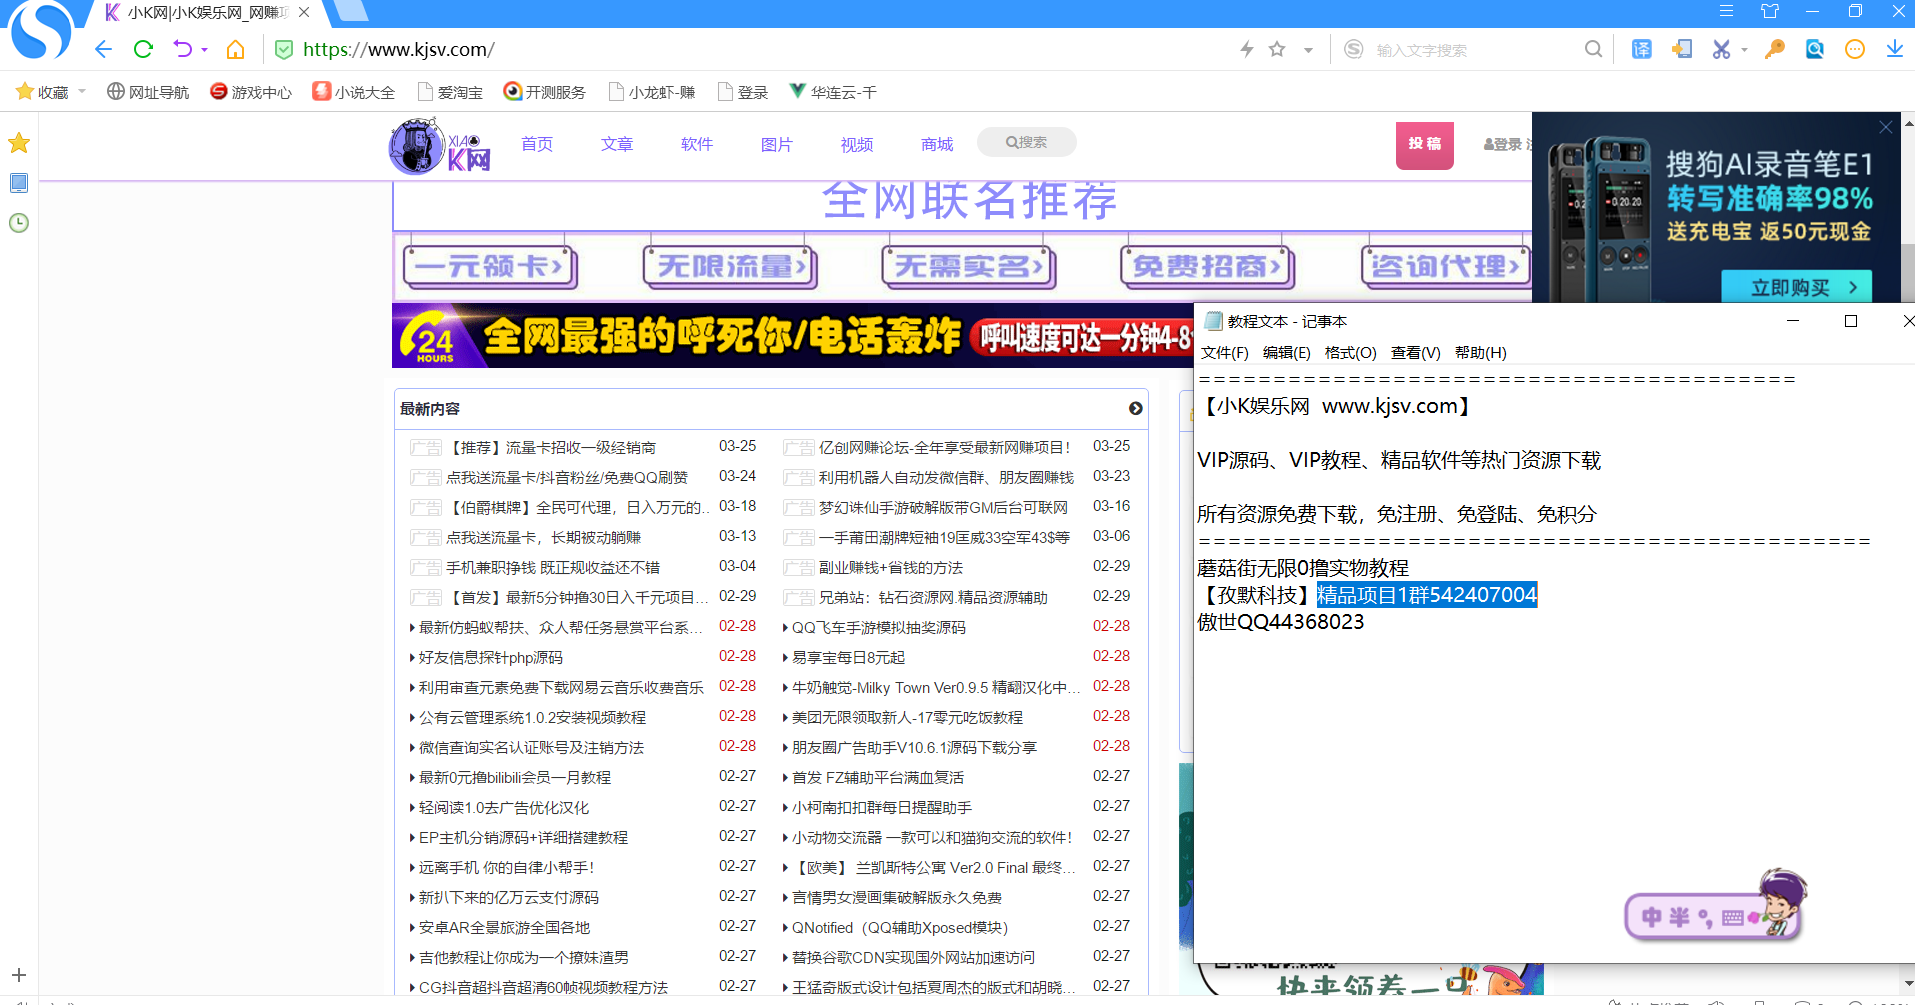The height and width of the screenshot is (1005, 1915).
Task: Toggle page acceleration lightning icon in address bar
Action: tap(1246, 48)
